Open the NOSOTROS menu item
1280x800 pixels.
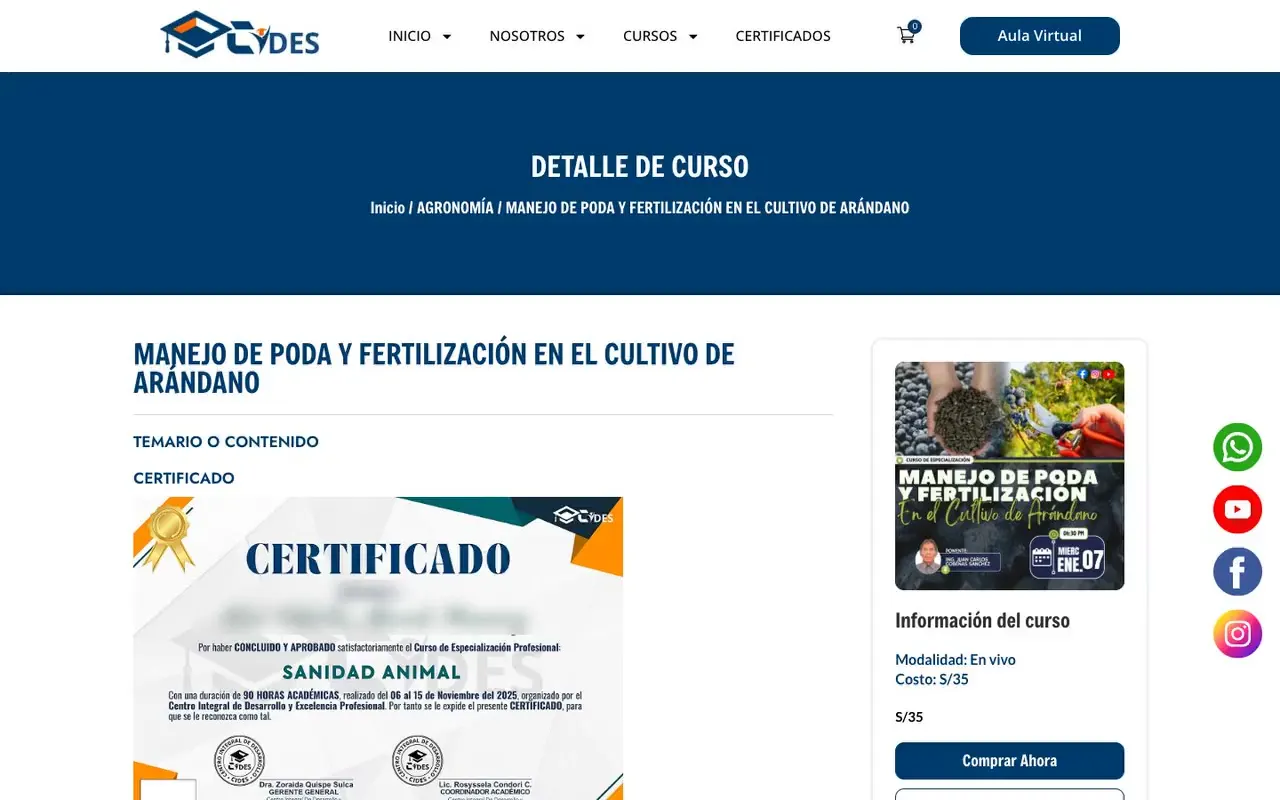[527, 36]
